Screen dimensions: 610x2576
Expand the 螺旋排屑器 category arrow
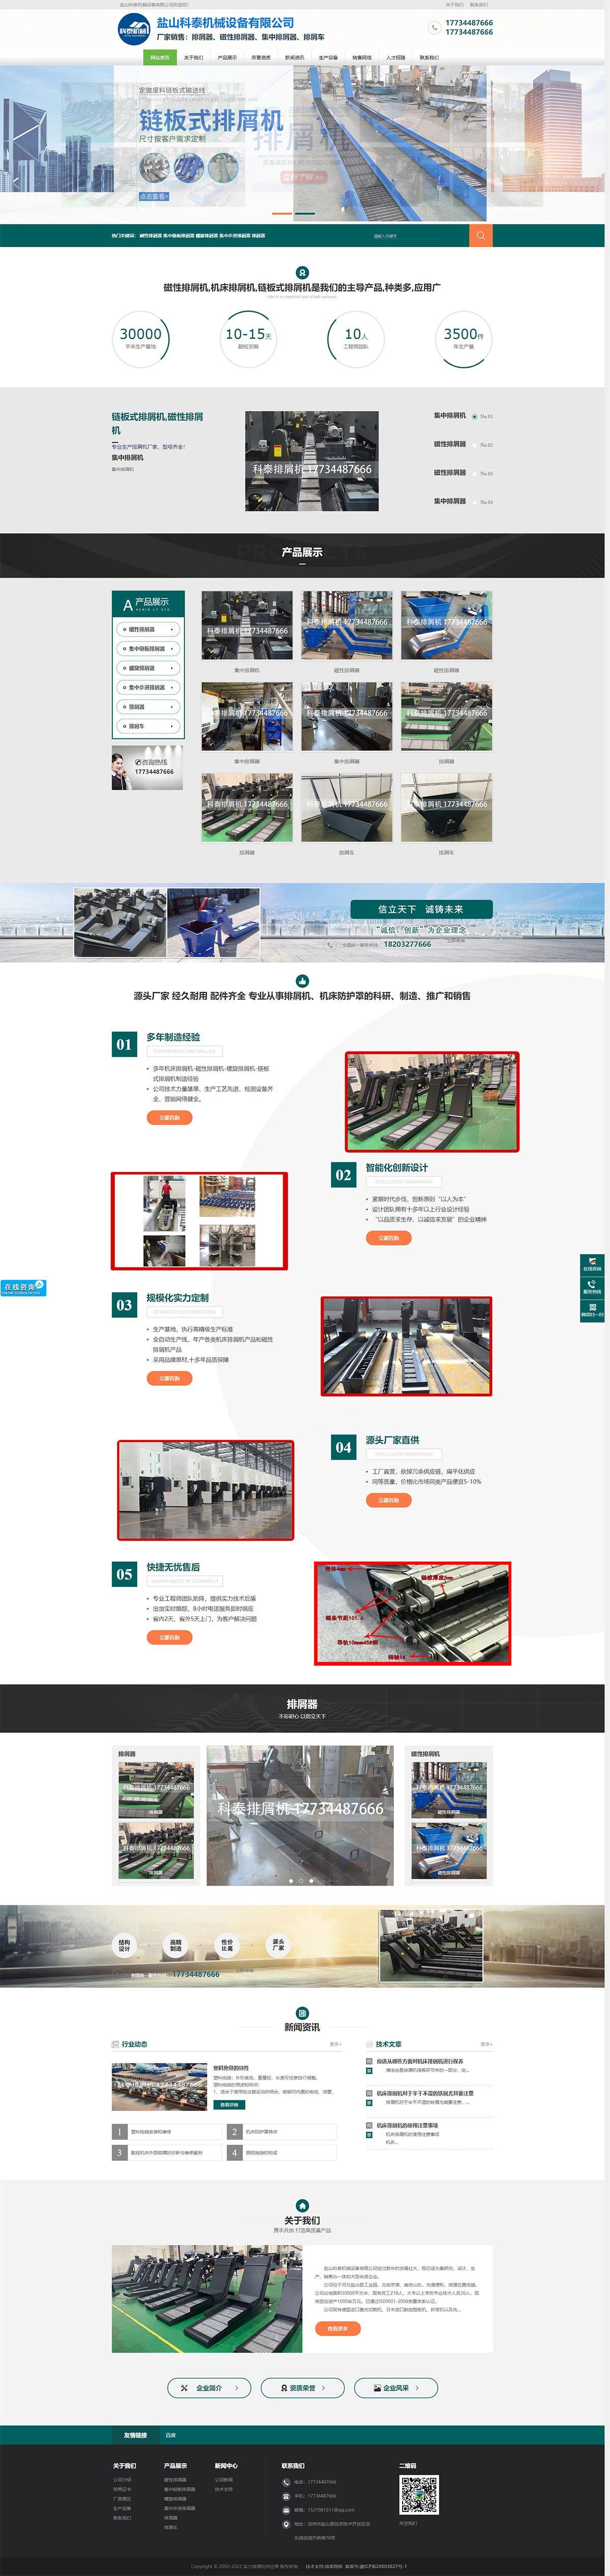click(171, 668)
